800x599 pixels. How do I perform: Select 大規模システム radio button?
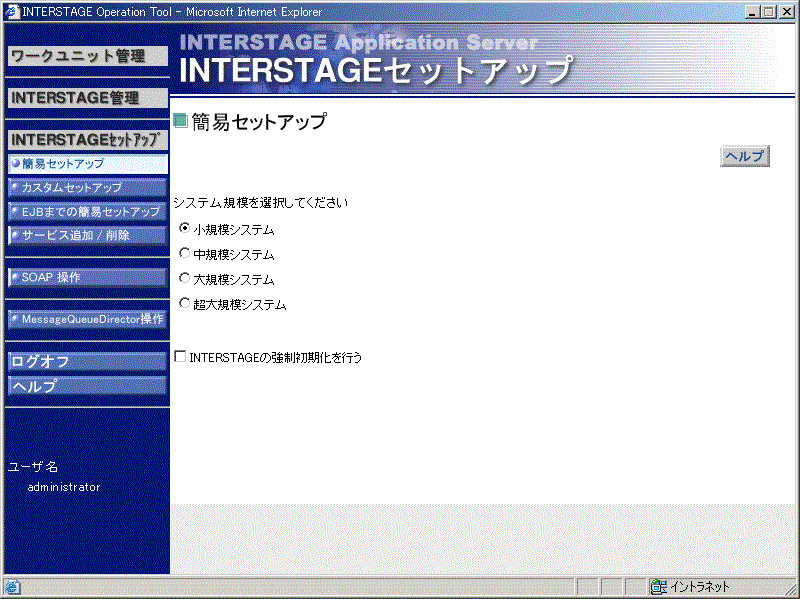[x=184, y=278]
